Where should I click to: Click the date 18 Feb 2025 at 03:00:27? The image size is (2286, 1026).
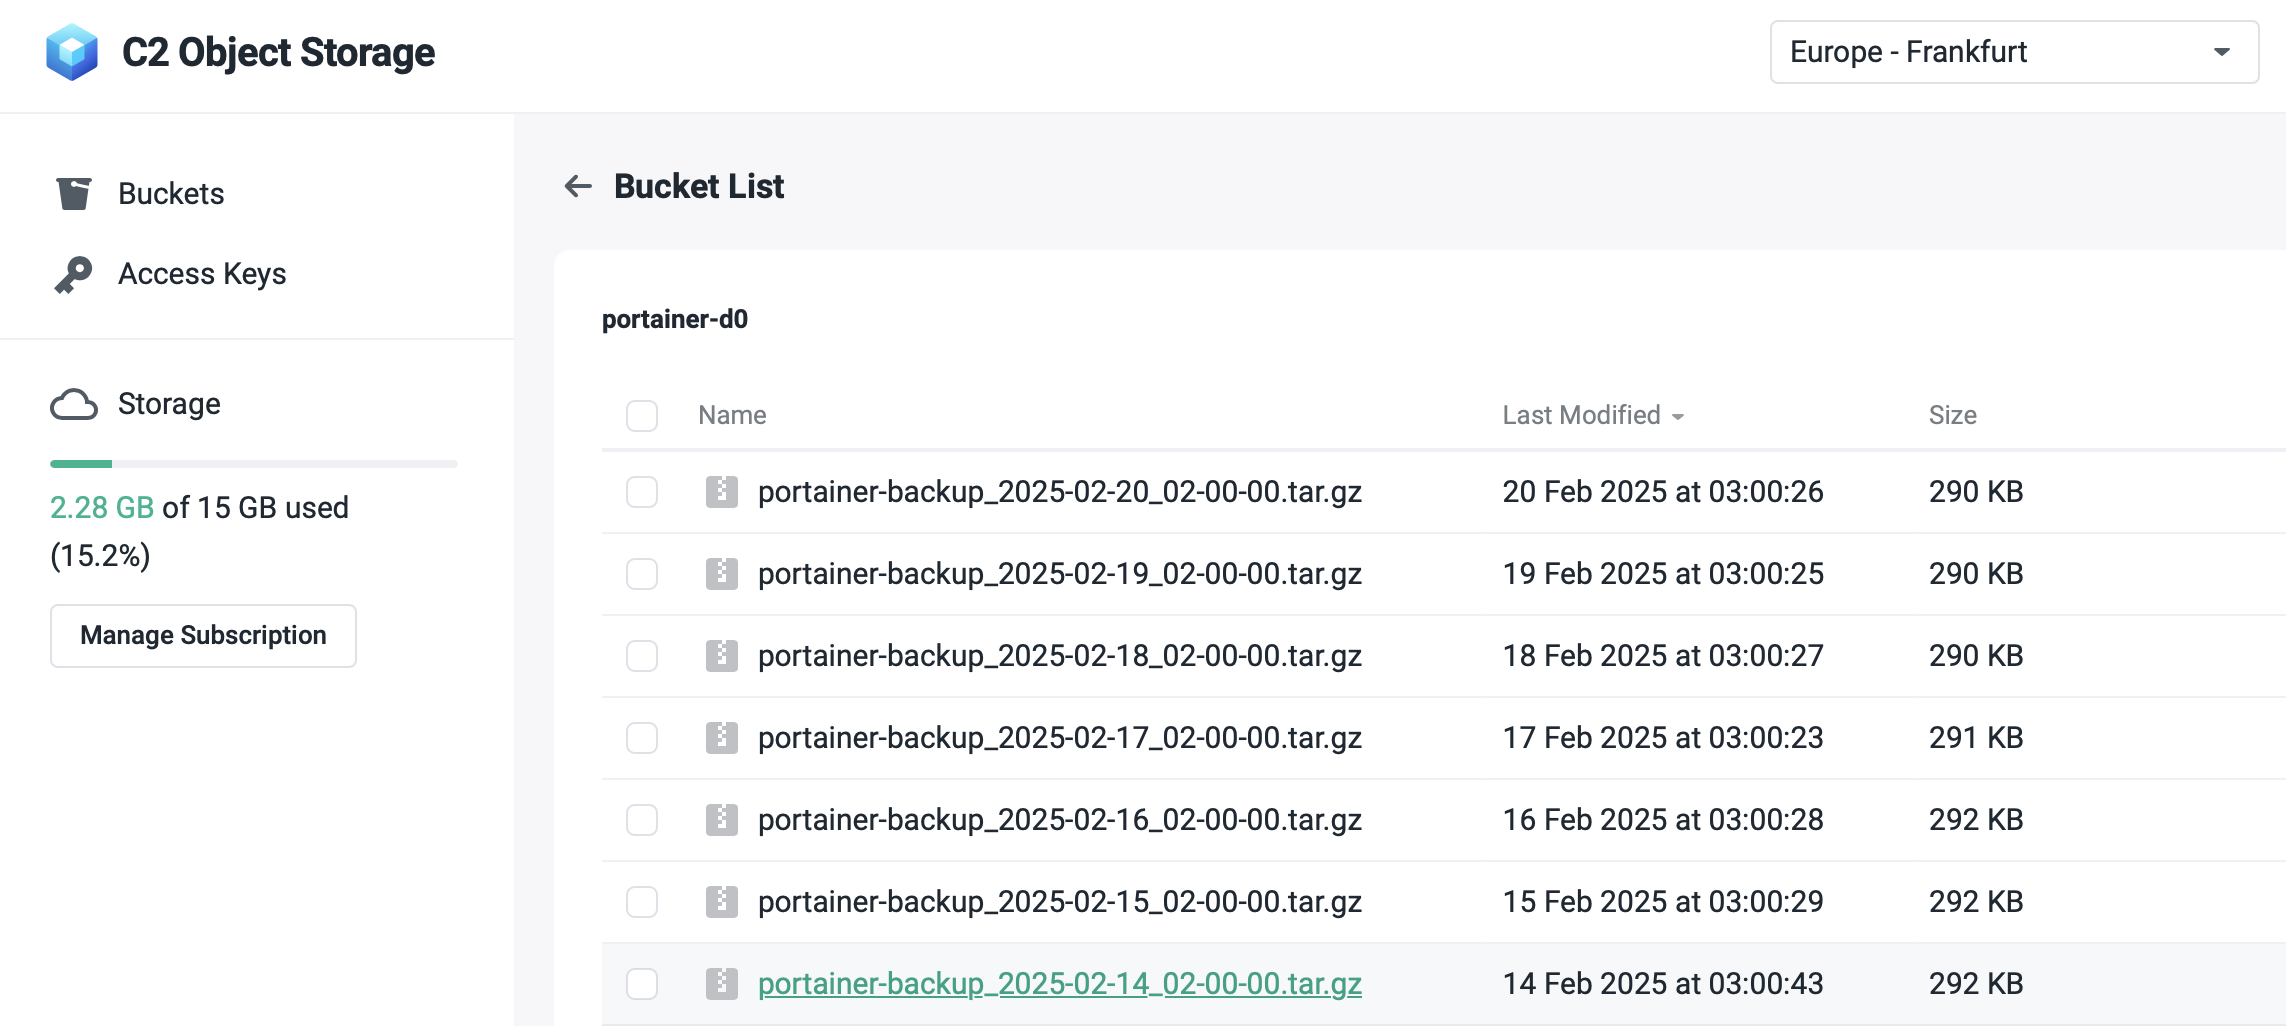pyautogui.click(x=1662, y=656)
